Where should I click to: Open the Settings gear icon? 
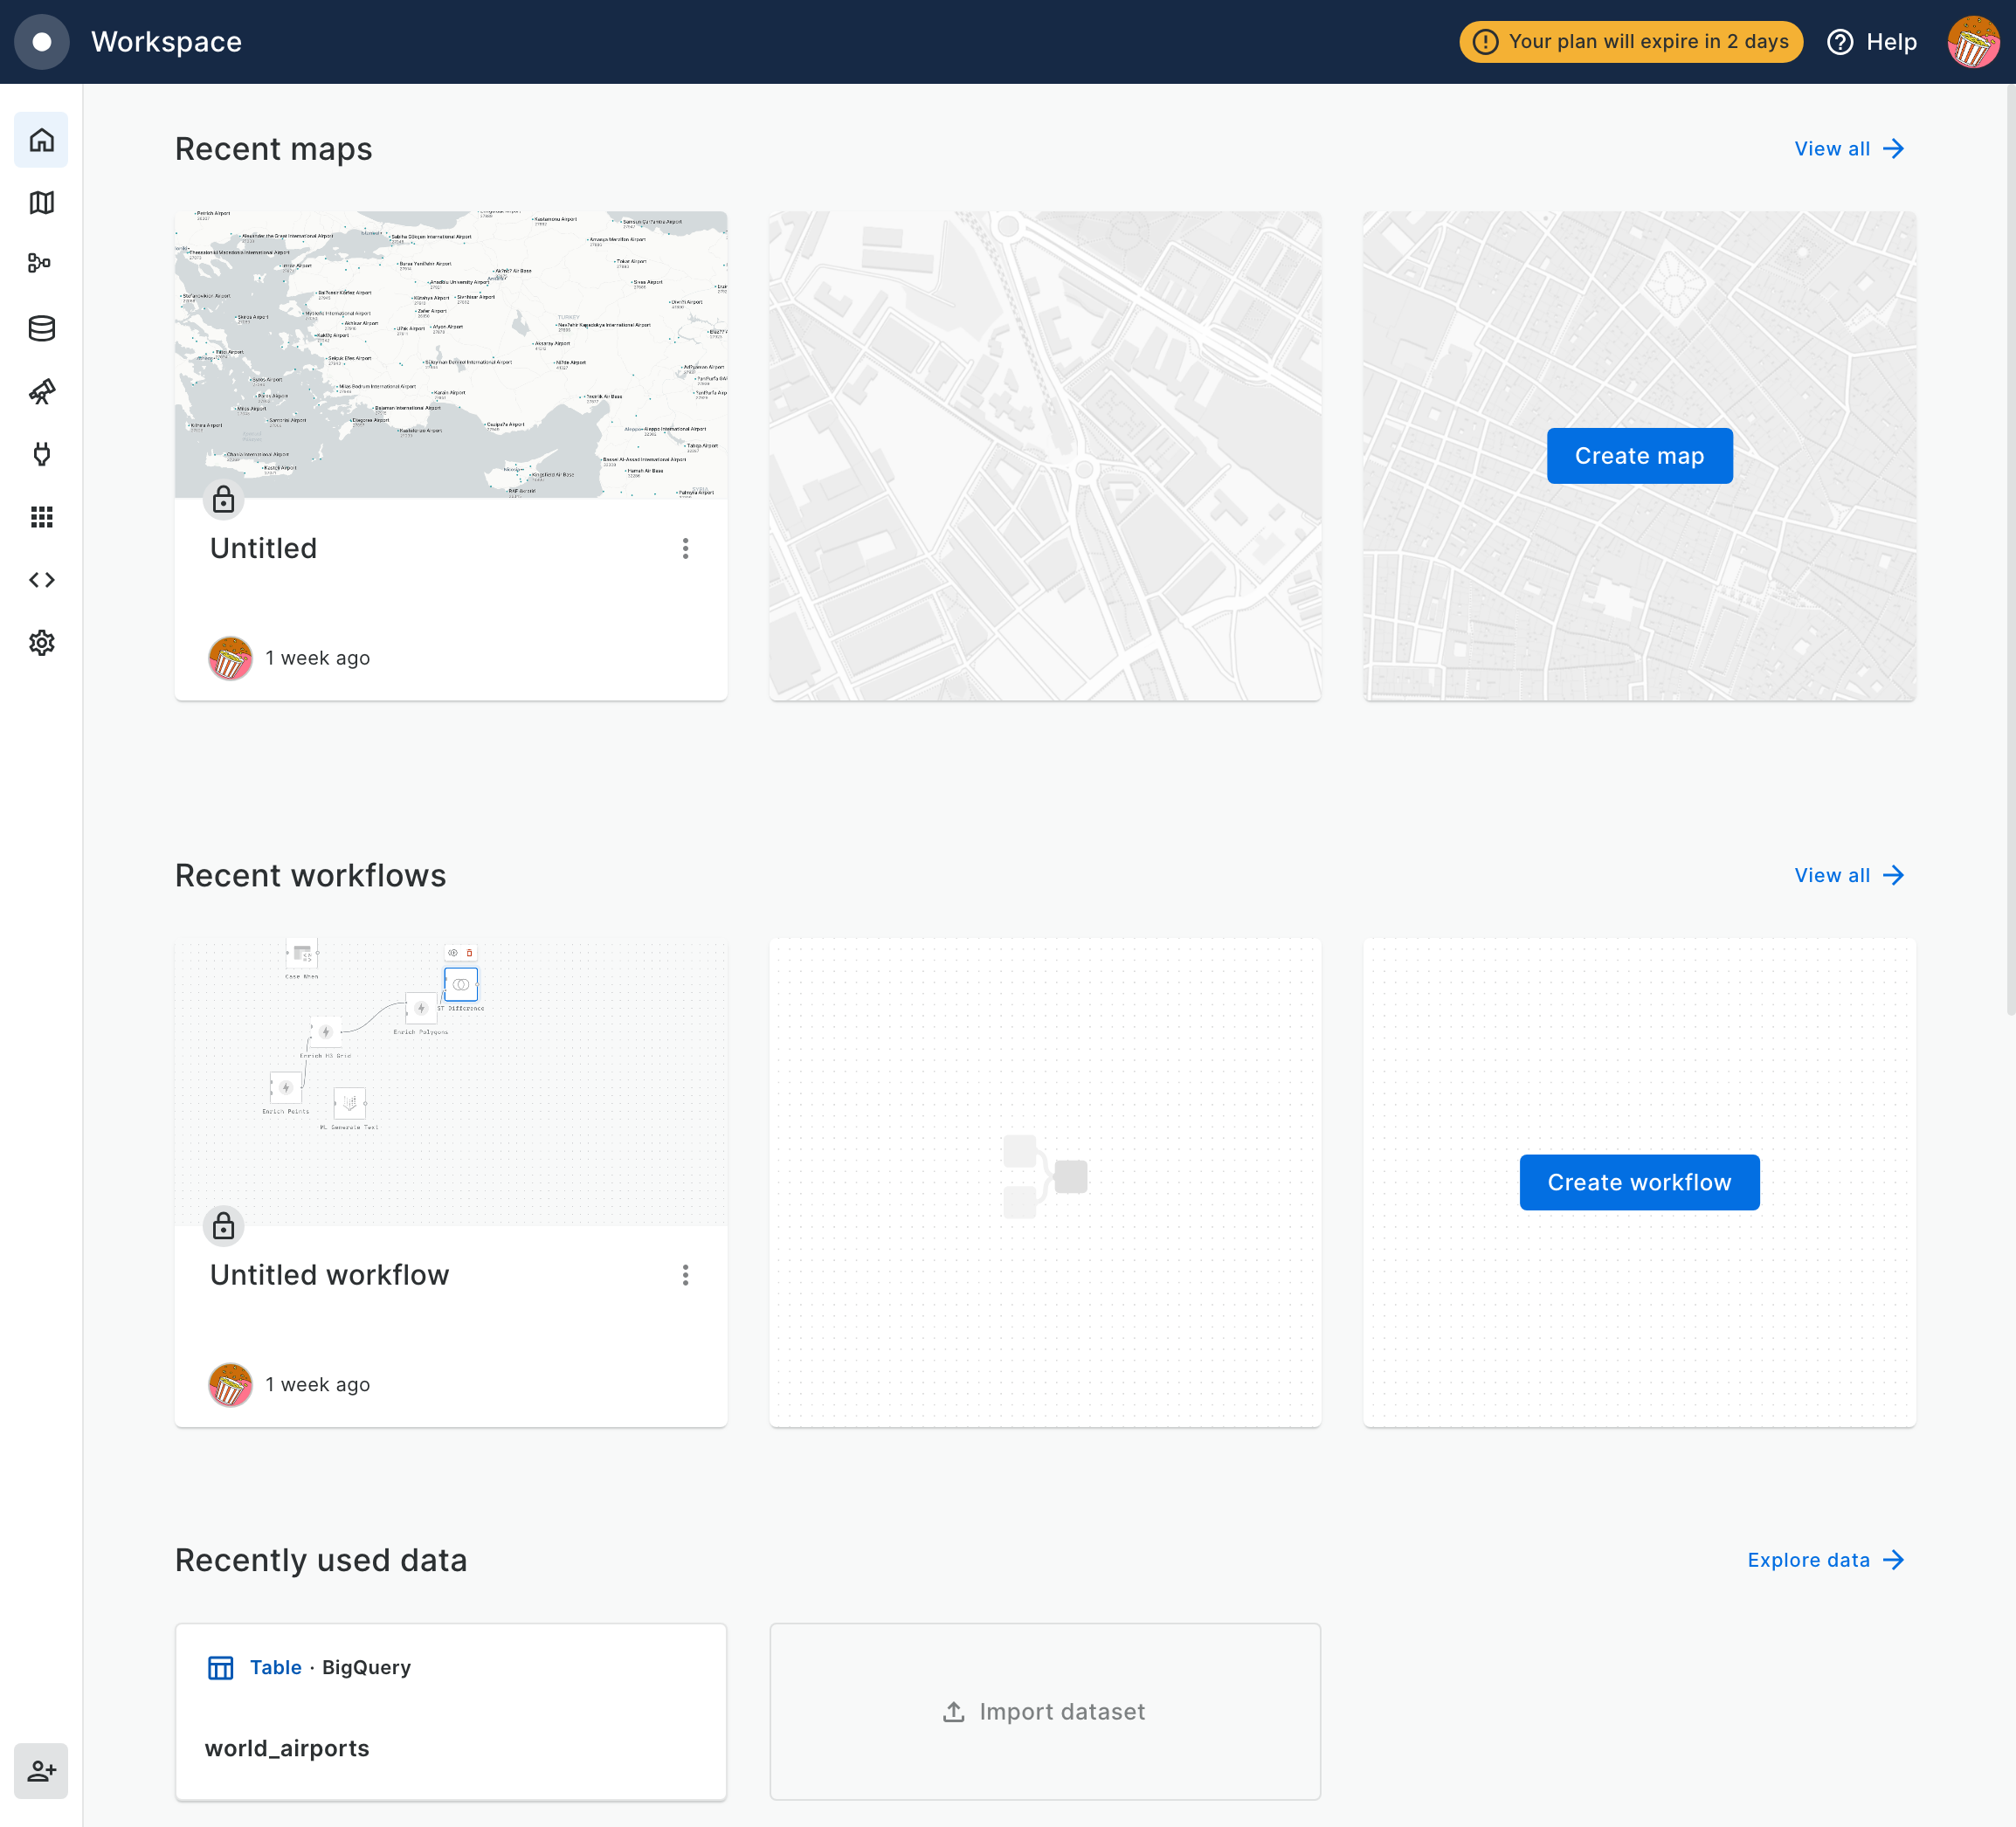click(x=41, y=643)
